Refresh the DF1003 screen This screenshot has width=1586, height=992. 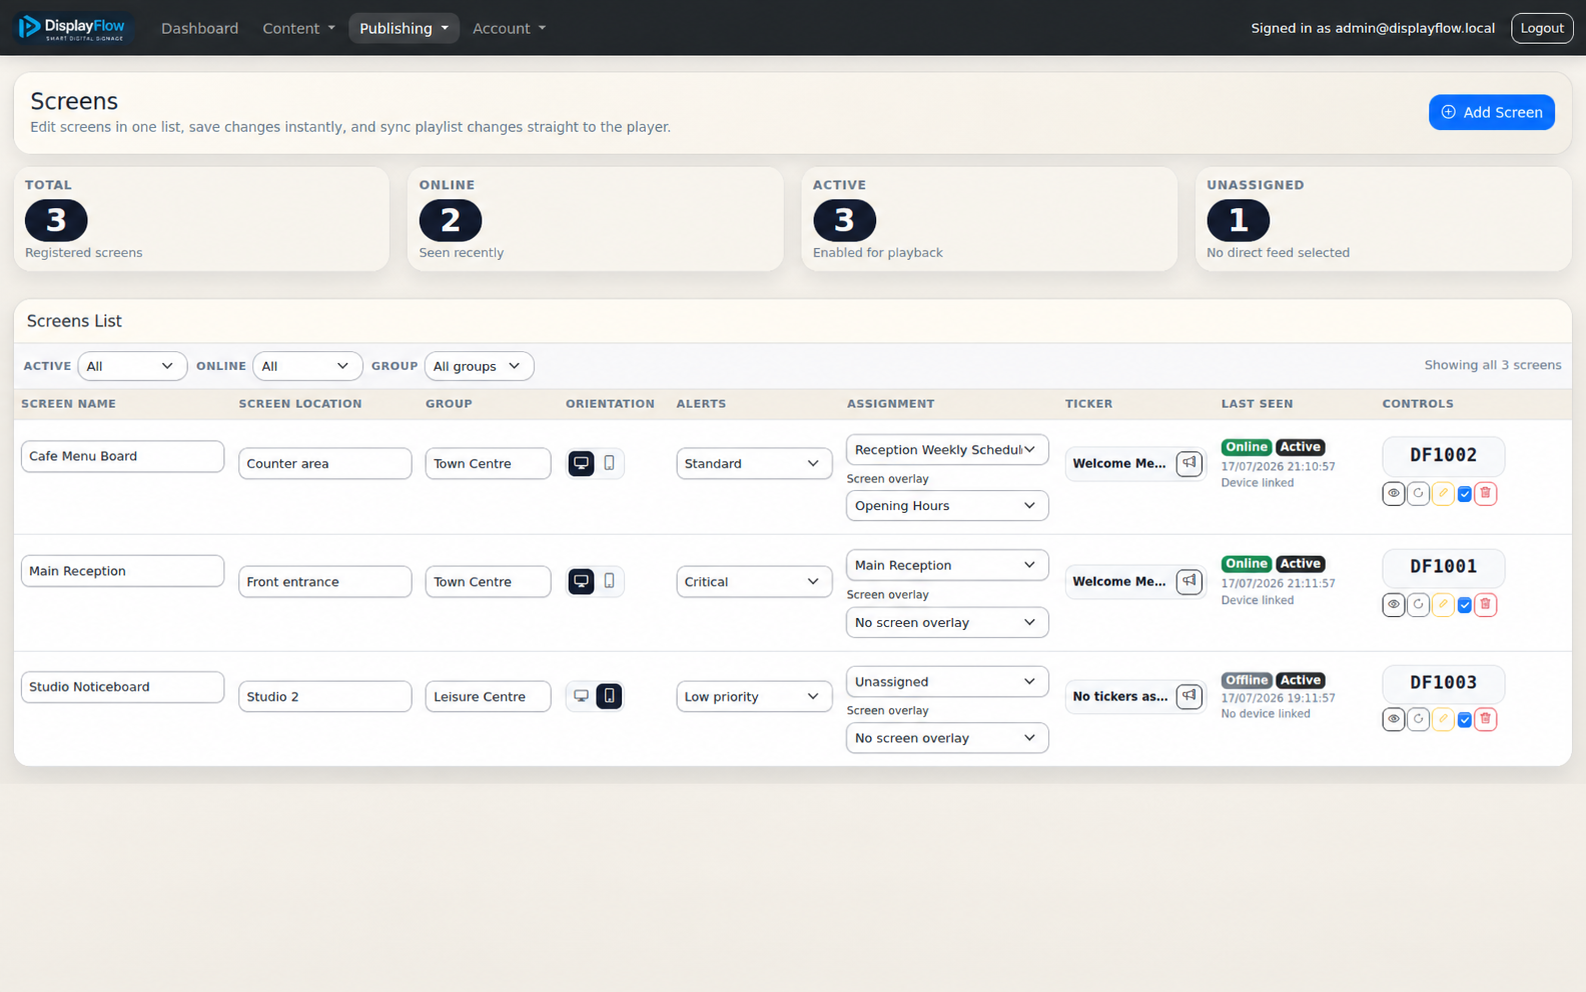[1418, 719]
